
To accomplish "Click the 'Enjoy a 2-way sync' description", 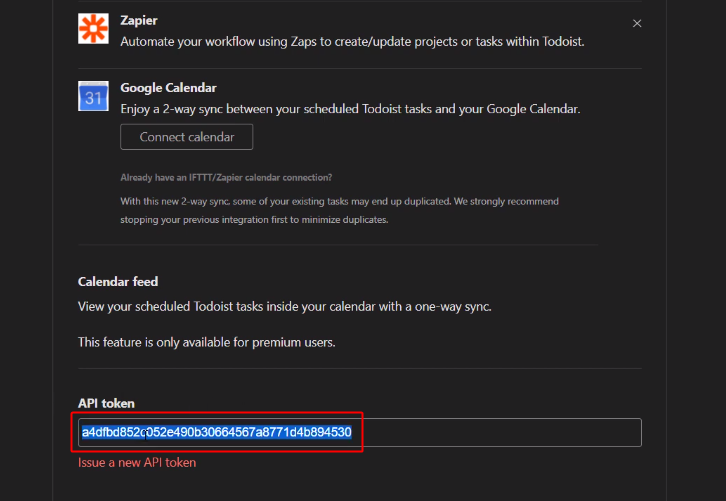I will coord(350,109).
